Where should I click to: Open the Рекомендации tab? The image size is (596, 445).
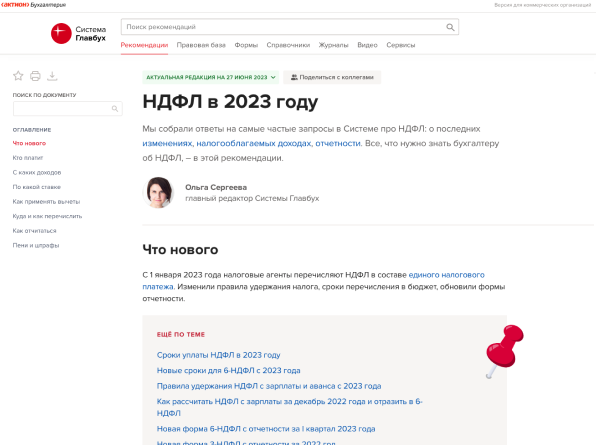click(144, 45)
